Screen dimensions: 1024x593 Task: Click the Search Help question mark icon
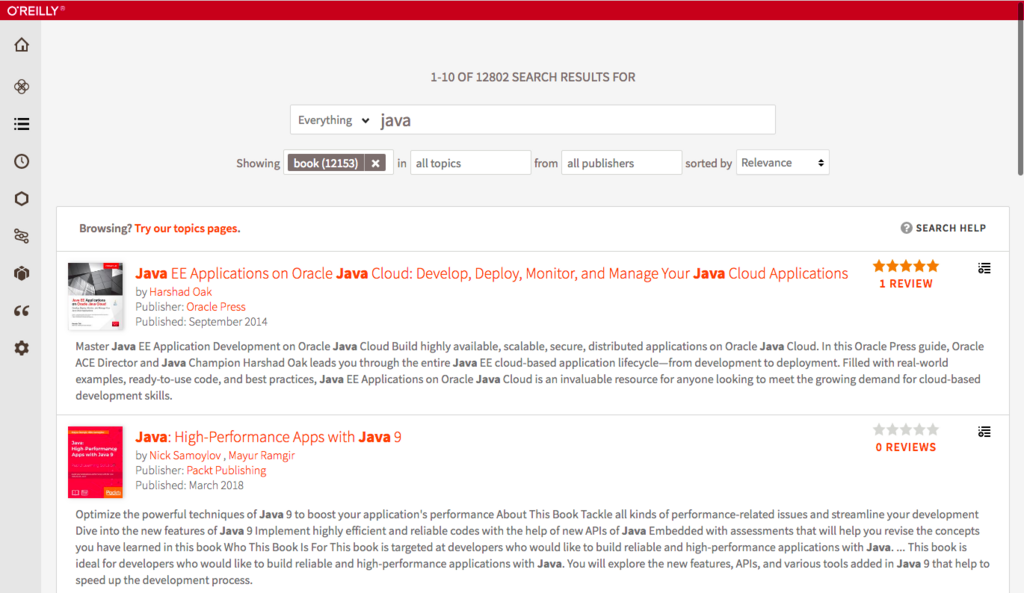click(906, 228)
